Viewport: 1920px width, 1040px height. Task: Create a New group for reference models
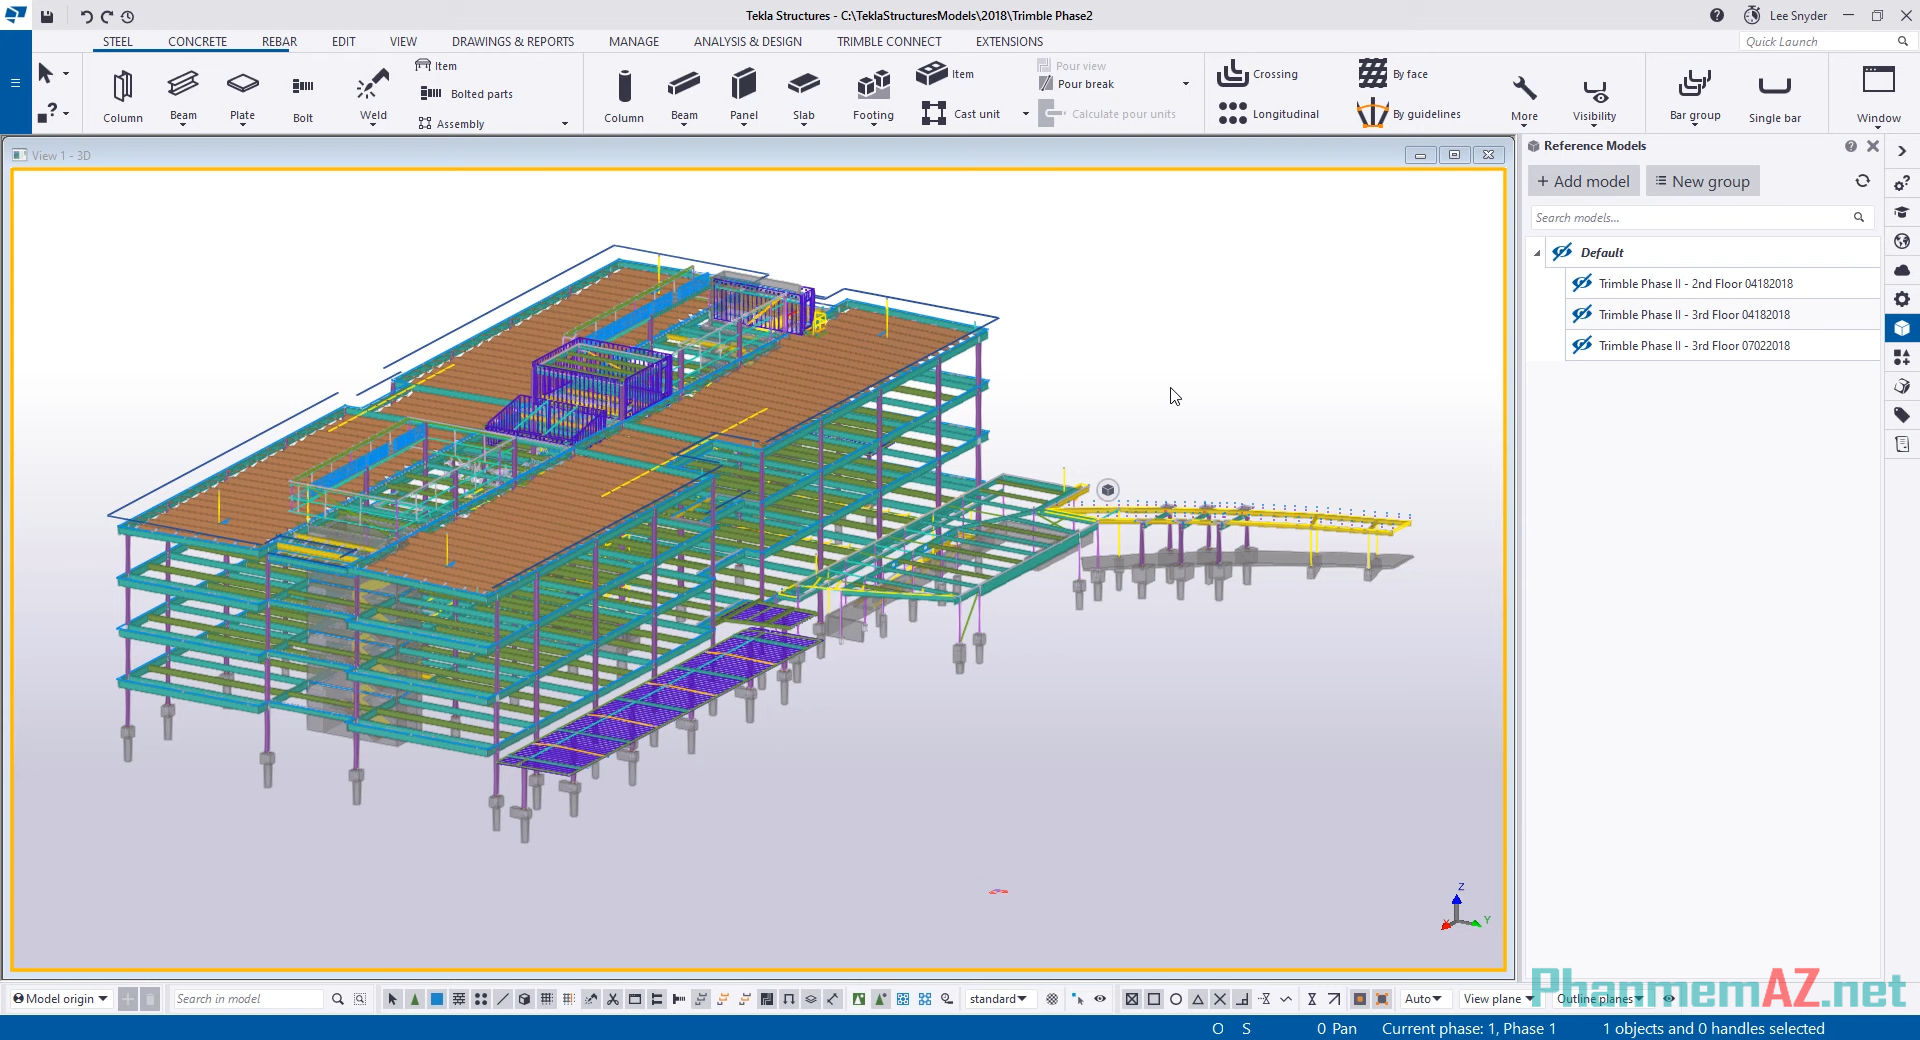[x=1702, y=181]
